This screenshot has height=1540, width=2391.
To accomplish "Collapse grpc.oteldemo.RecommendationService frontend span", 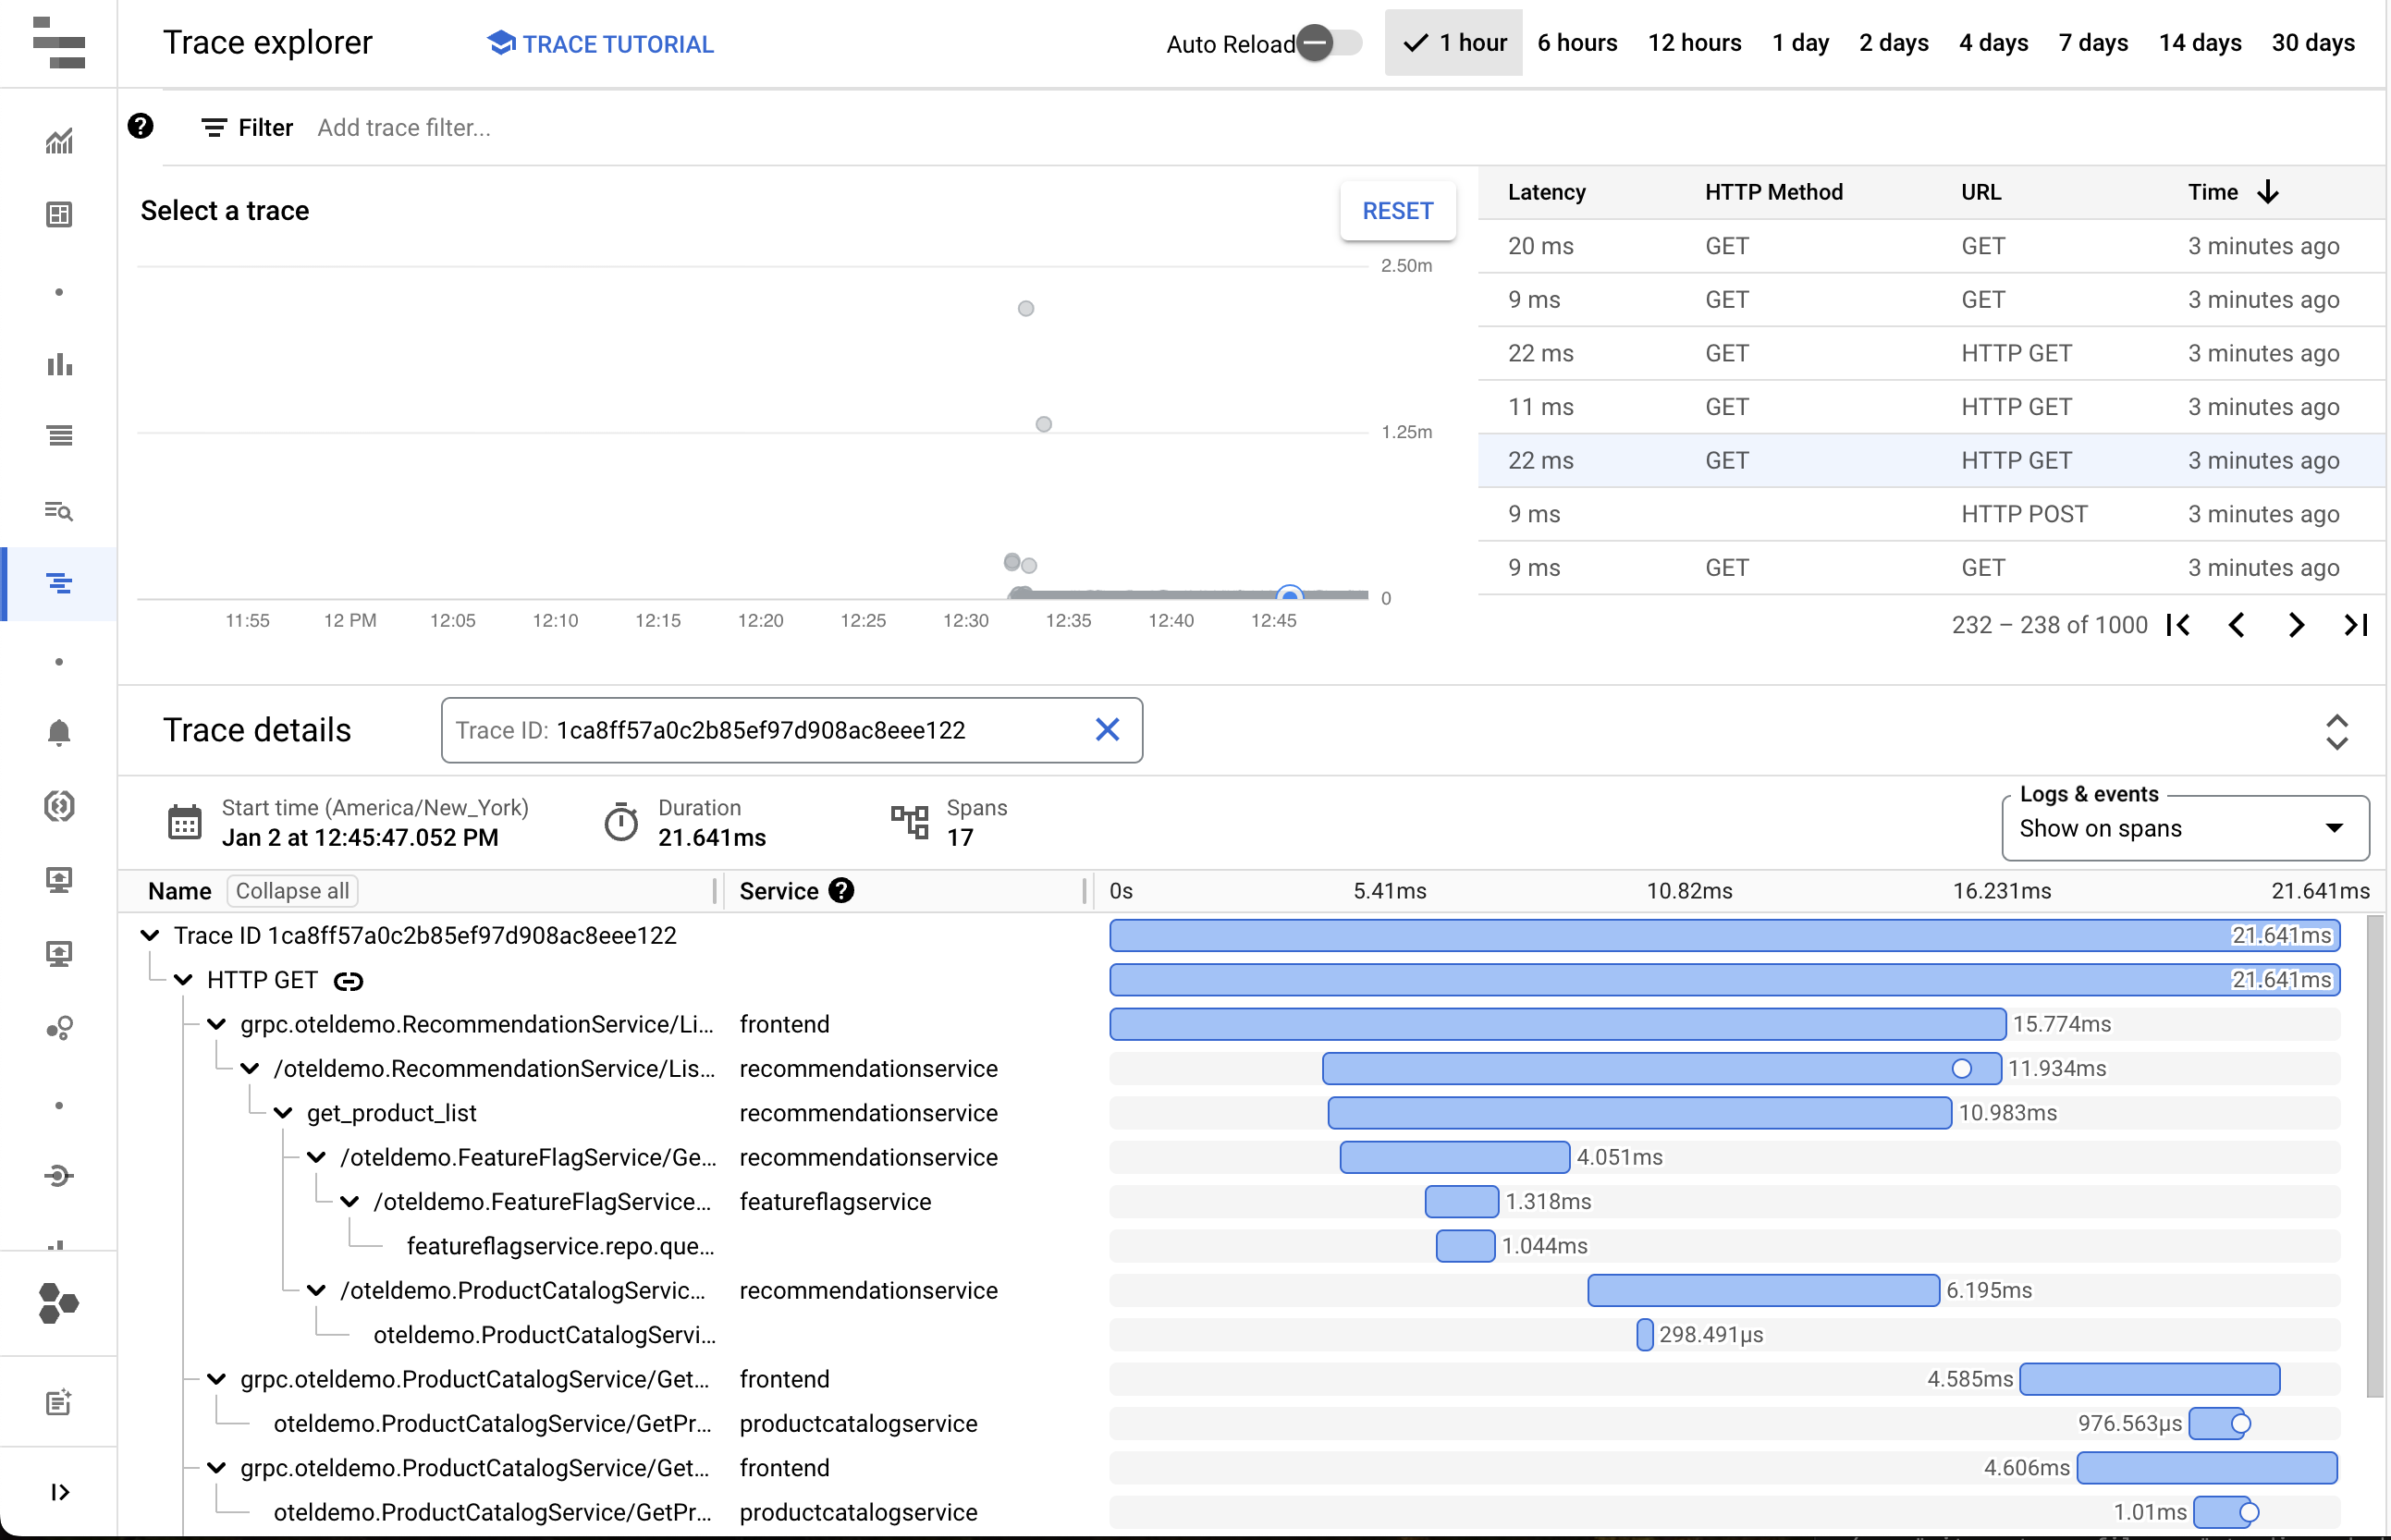I will tap(216, 1024).
